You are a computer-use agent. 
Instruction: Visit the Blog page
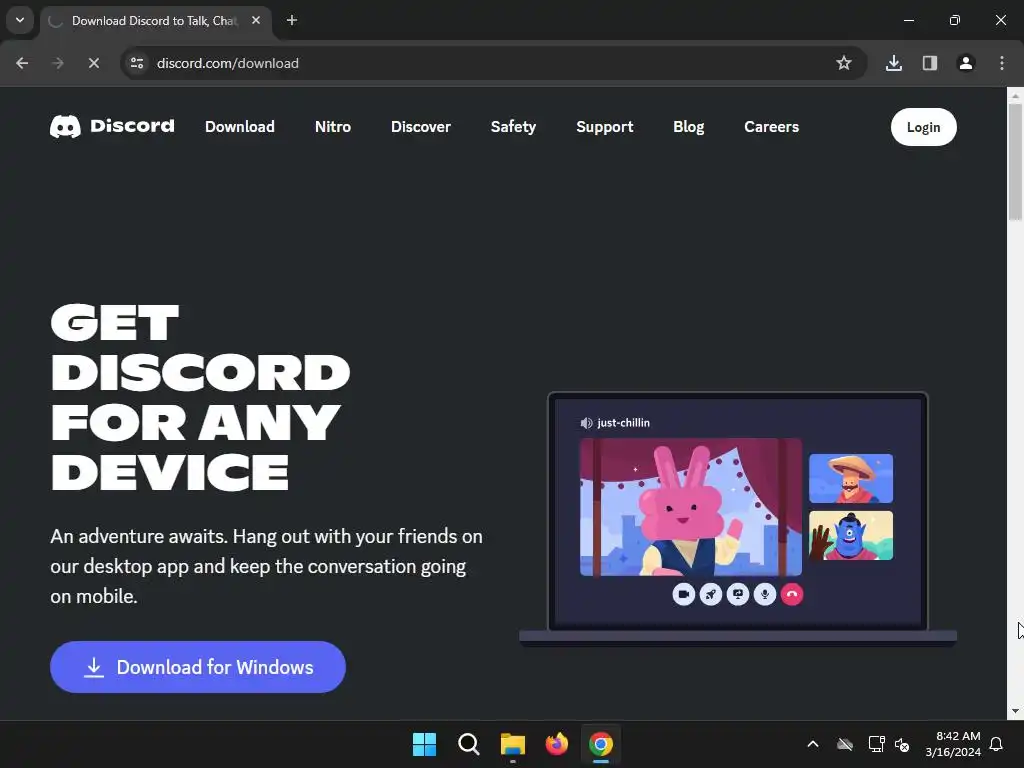(x=688, y=127)
